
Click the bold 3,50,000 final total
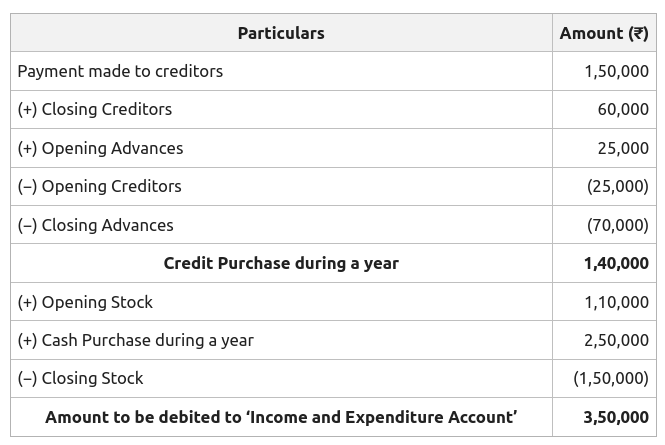pos(616,417)
